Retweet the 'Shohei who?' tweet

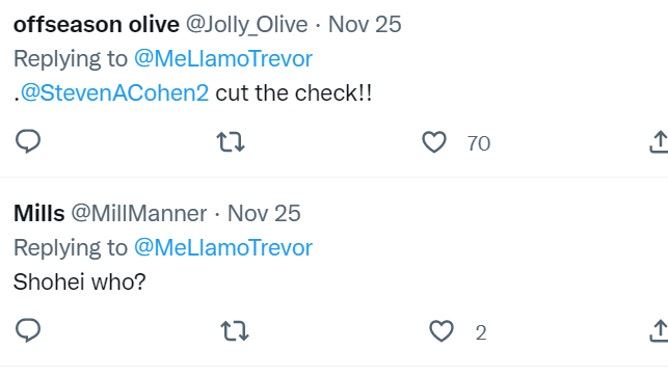point(235,331)
